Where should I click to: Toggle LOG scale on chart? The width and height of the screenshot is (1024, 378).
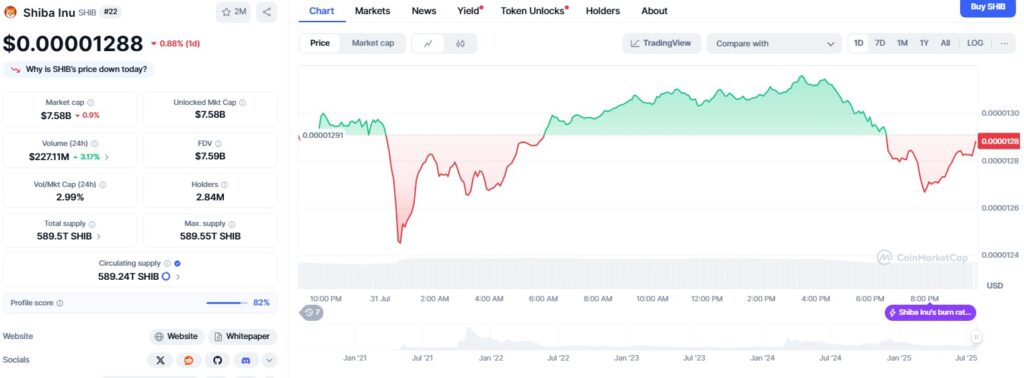click(x=974, y=43)
